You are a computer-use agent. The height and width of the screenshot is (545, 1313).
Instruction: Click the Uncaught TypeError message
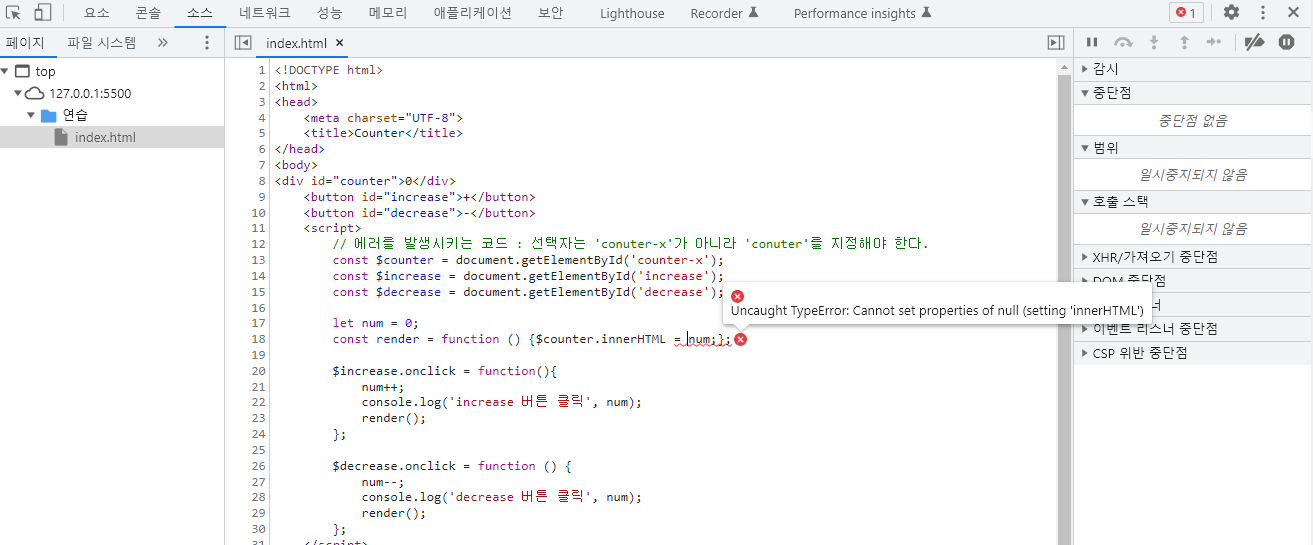pos(937,311)
